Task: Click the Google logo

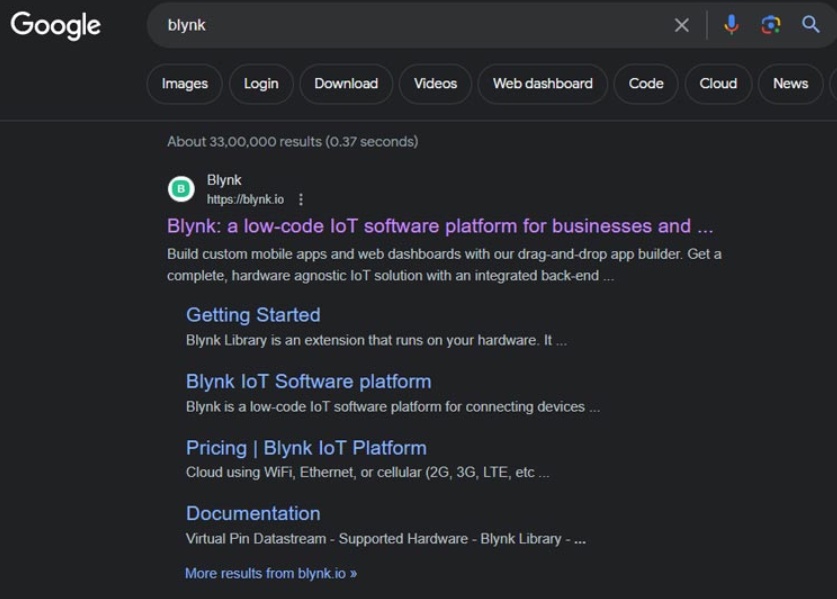Action: pyautogui.click(x=55, y=25)
